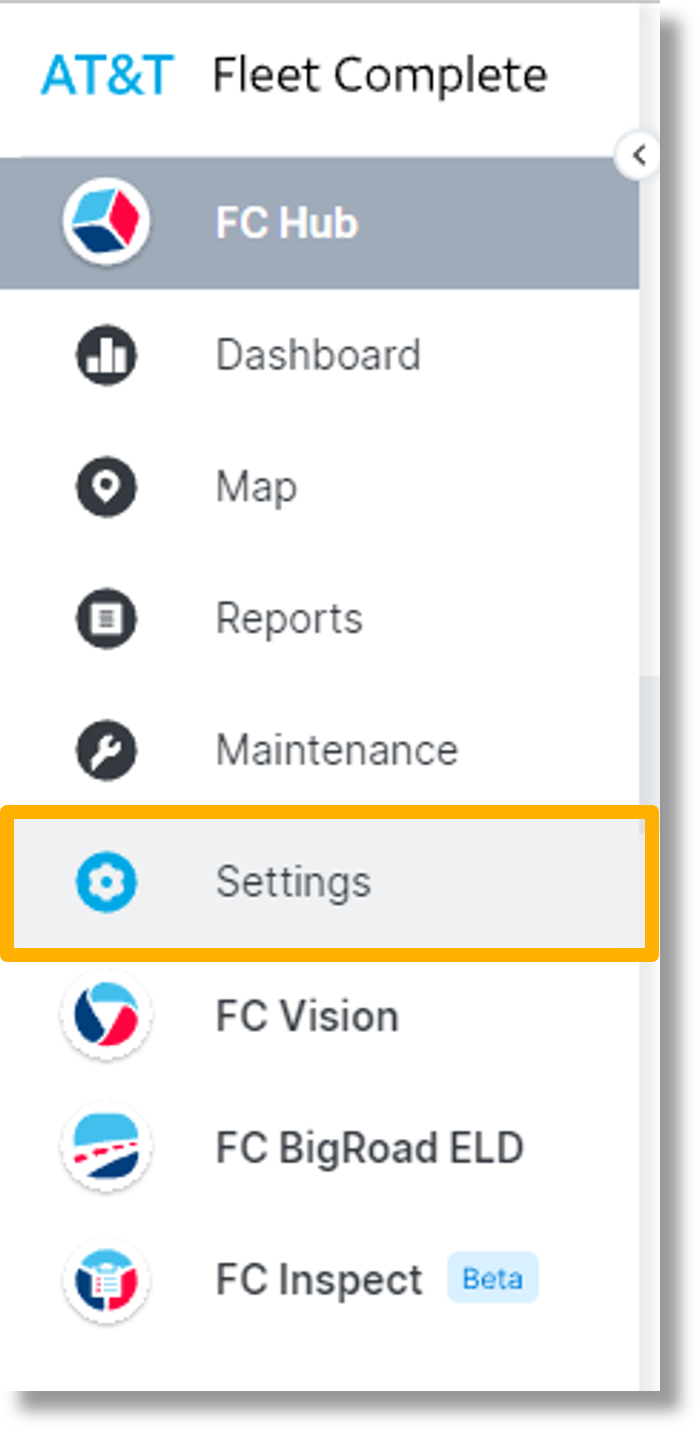Open the Settings menu item

click(292, 882)
